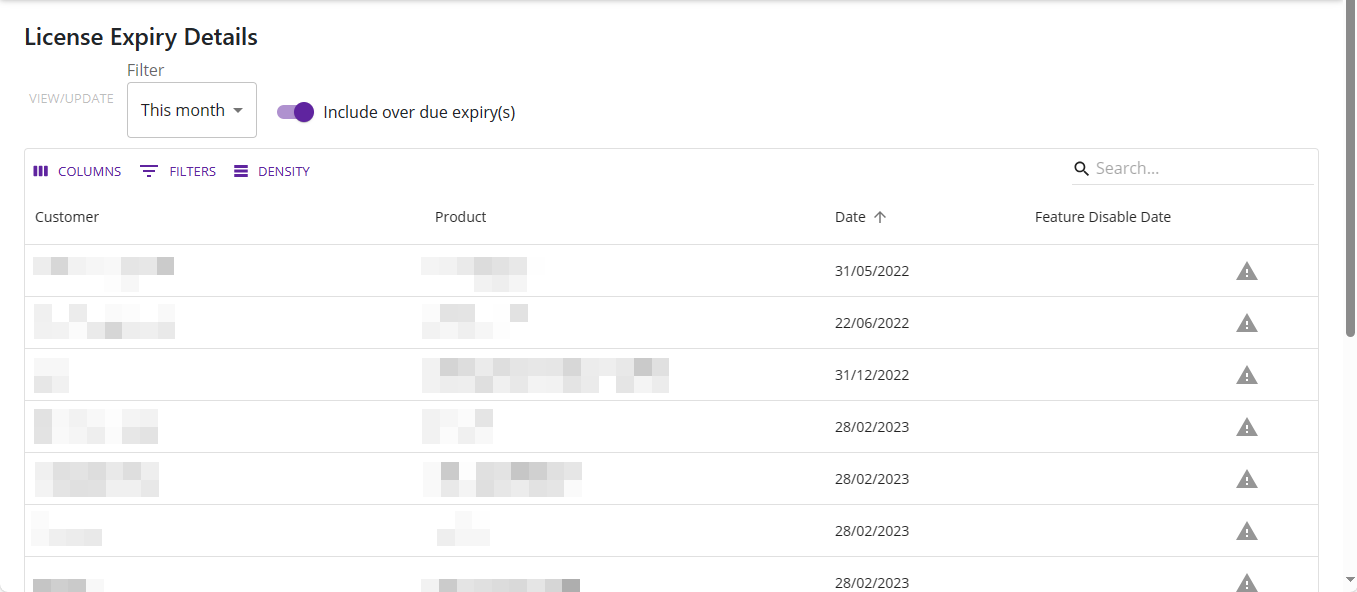Select the 31/12/2022 date cell
Viewport: 1357px width, 592px height.
click(872, 375)
